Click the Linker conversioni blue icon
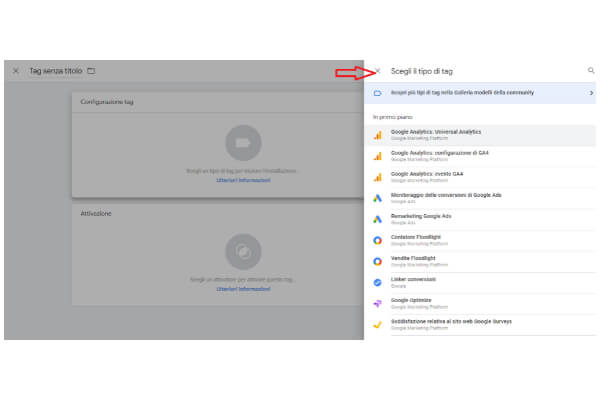 [x=378, y=282]
